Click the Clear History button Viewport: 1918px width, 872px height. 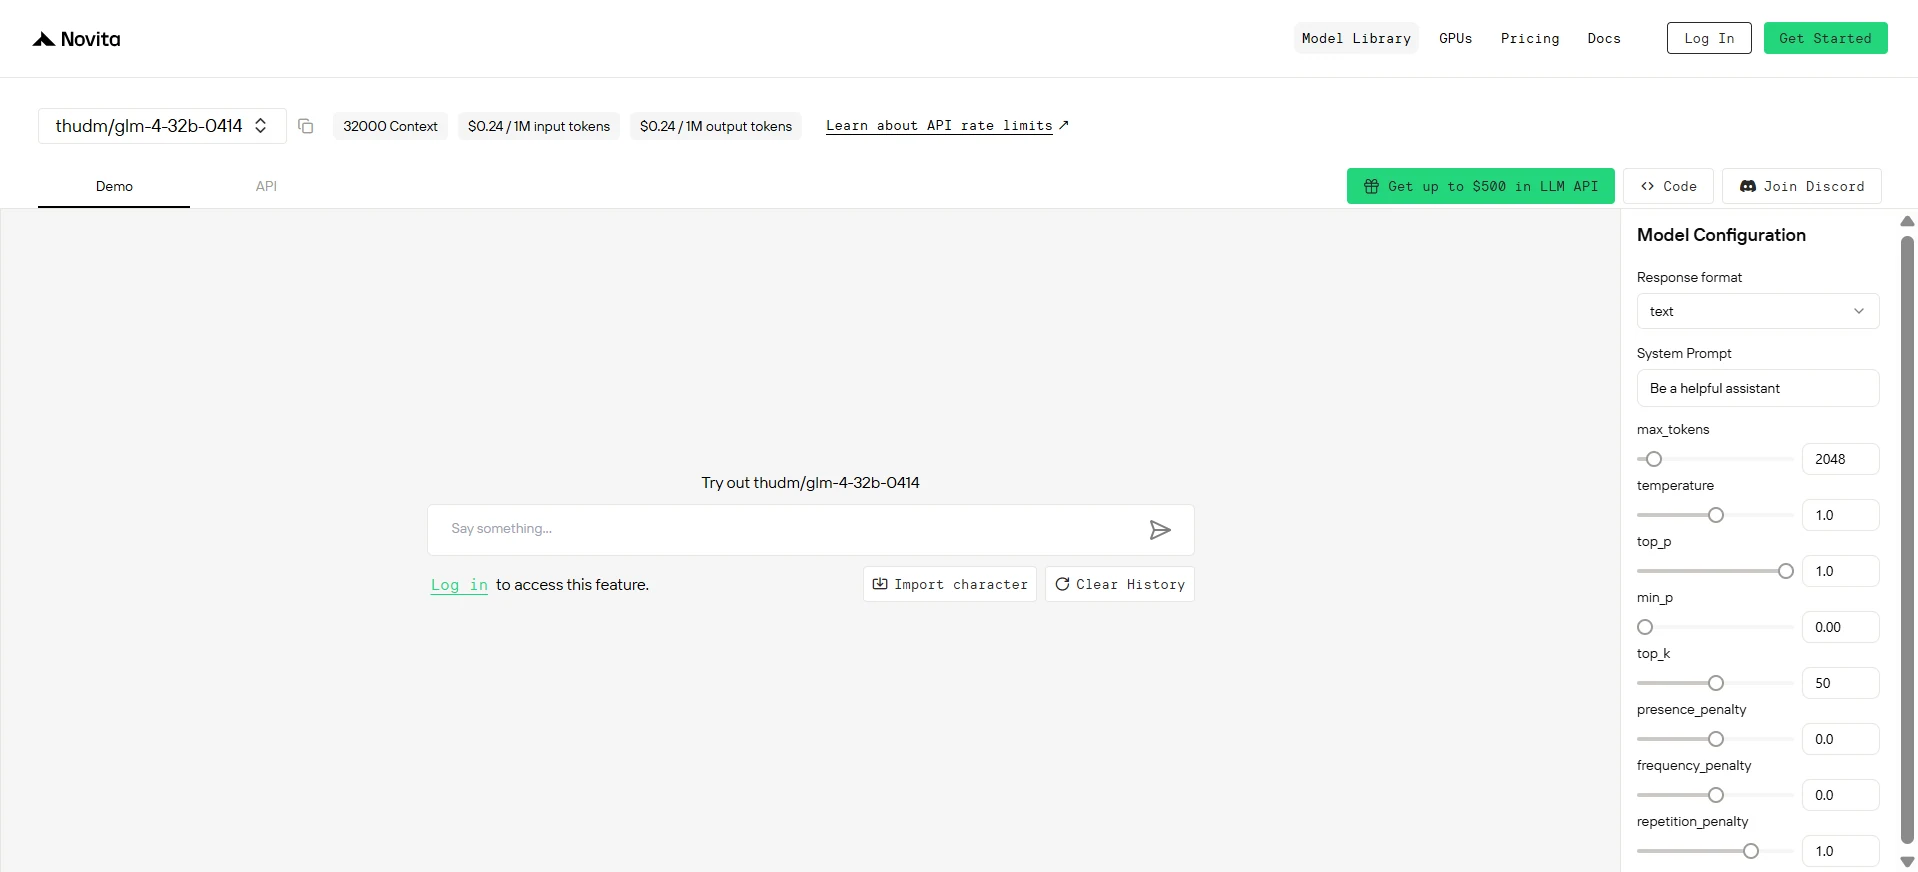[x=1120, y=584]
